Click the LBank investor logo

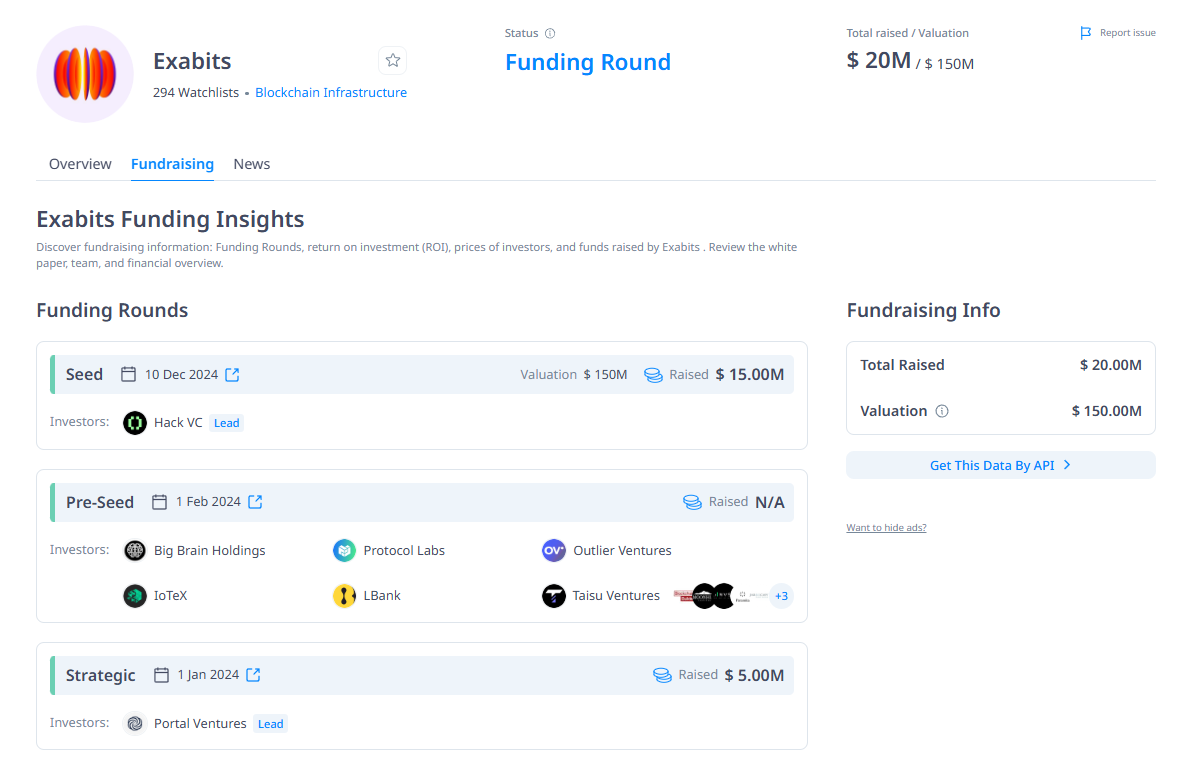tap(344, 596)
